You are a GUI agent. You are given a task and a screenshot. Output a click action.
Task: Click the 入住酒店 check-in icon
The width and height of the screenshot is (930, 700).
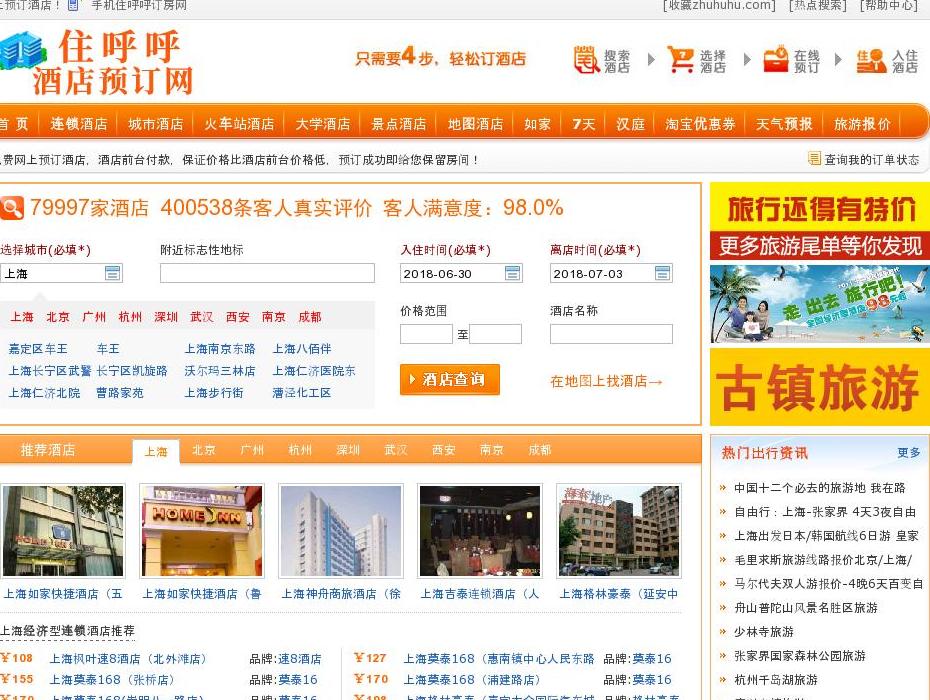pyautogui.click(x=871, y=61)
